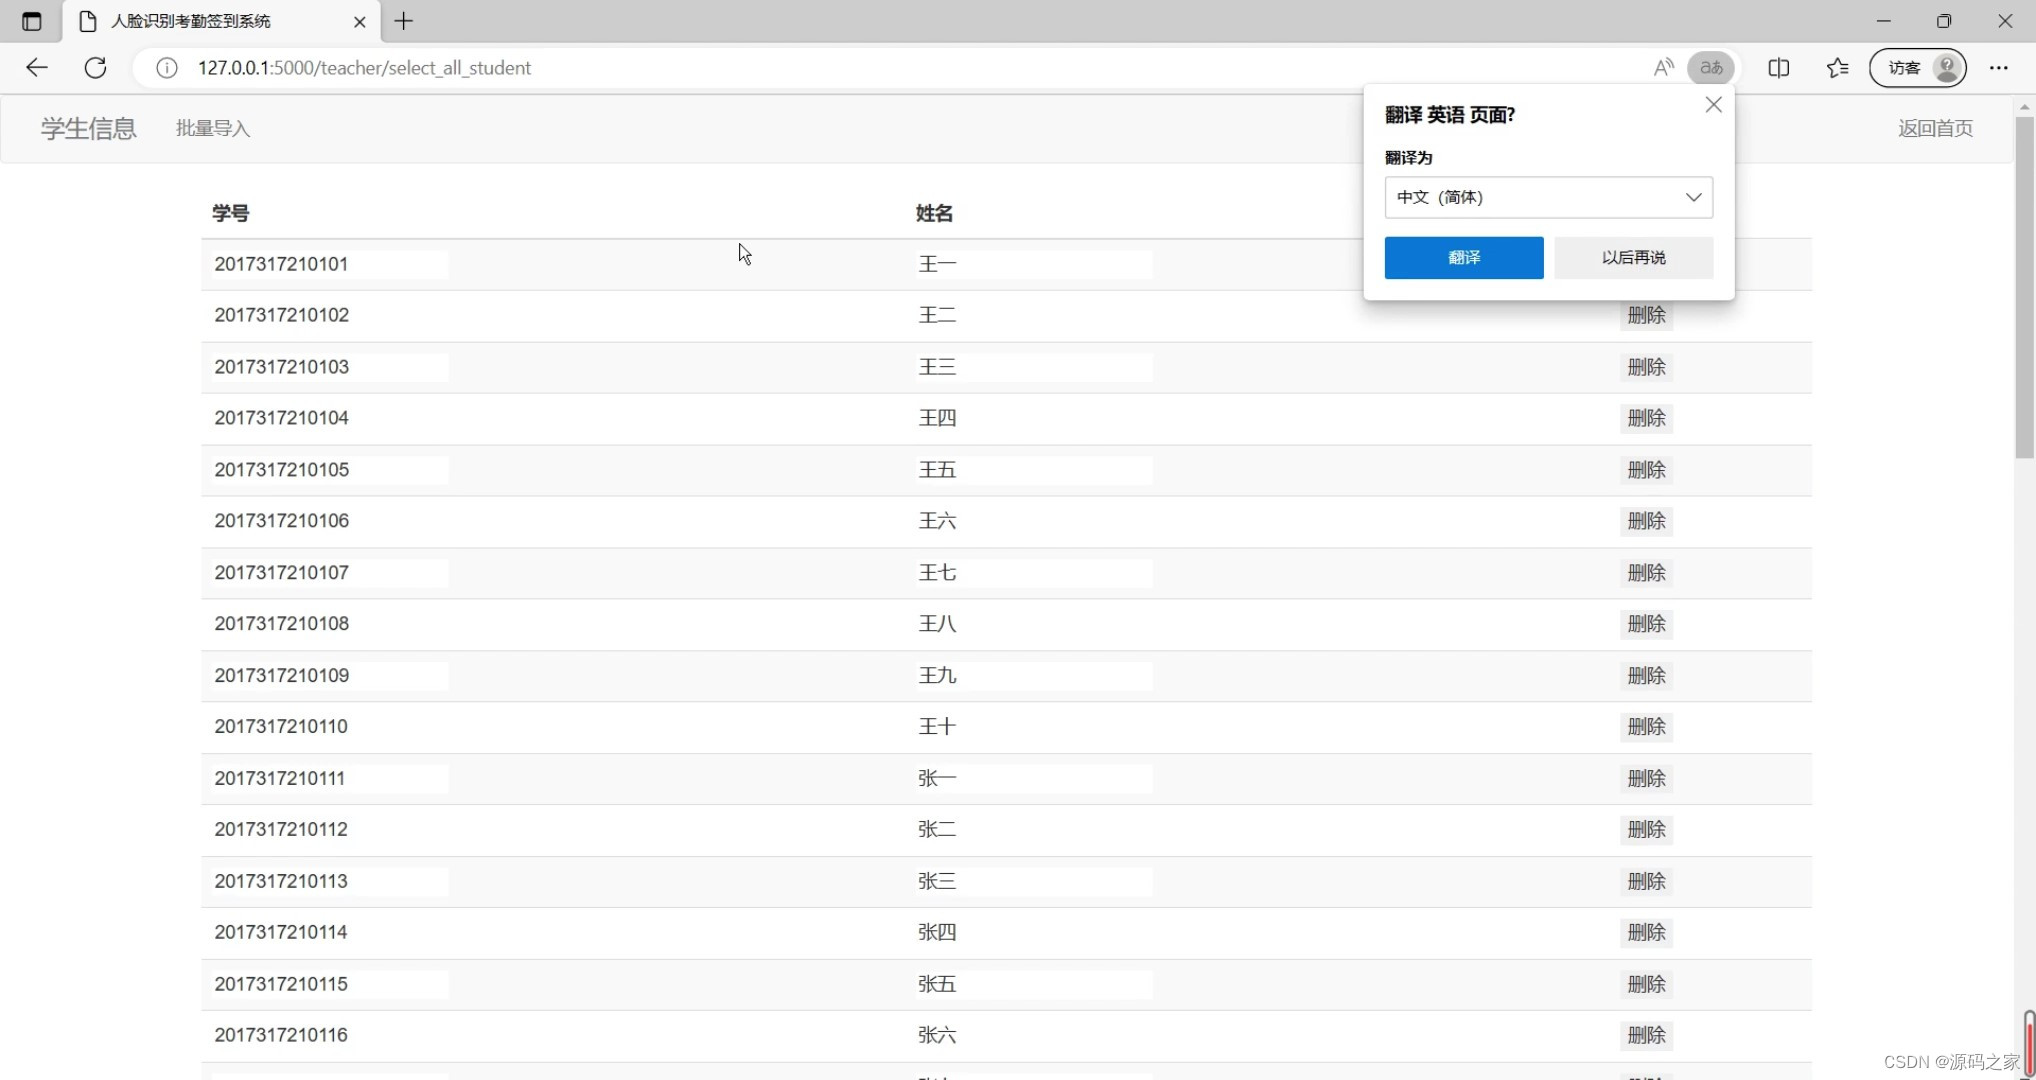2036x1080 pixels.
Task: Open a new tab with plus button
Action: point(404,21)
